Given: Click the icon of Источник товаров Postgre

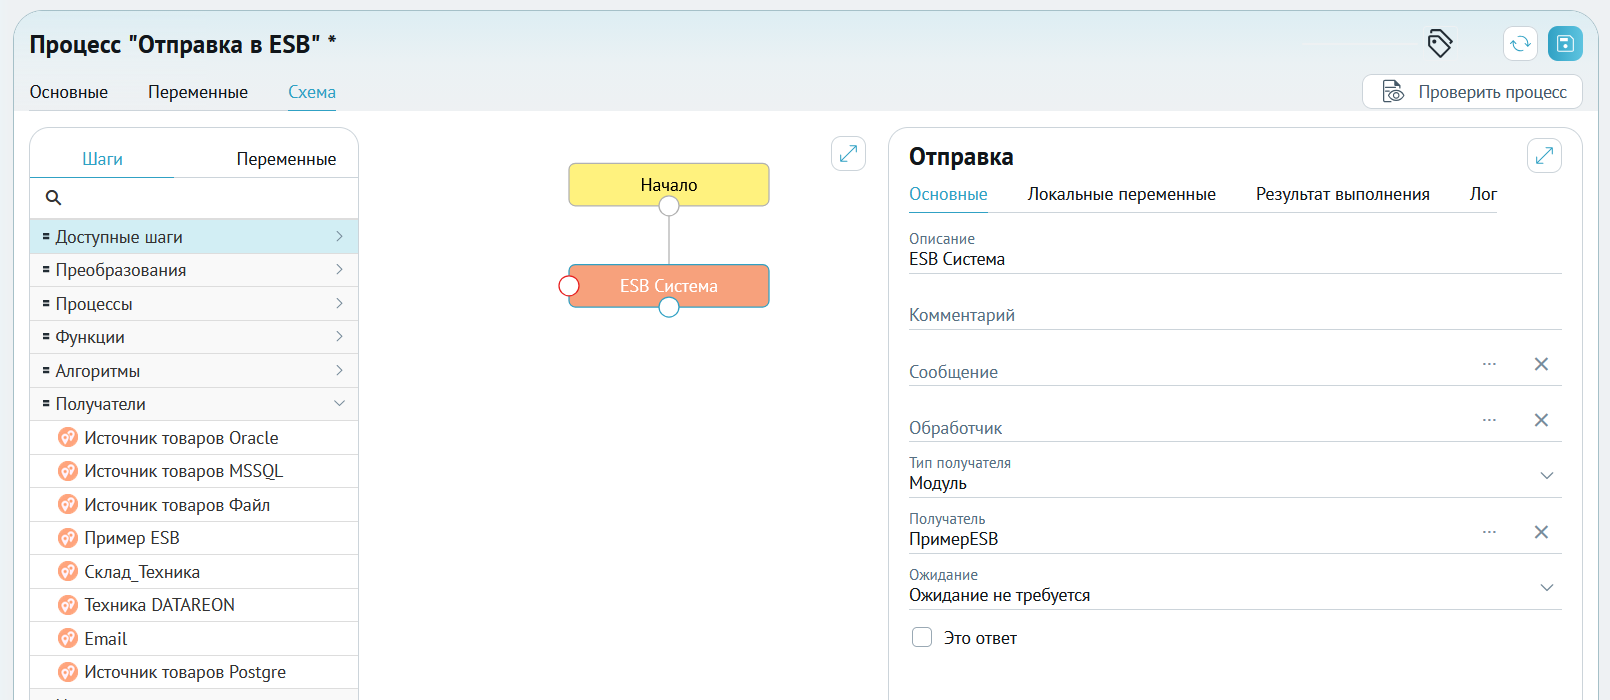Looking at the screenshot, I should coord(68,672).
